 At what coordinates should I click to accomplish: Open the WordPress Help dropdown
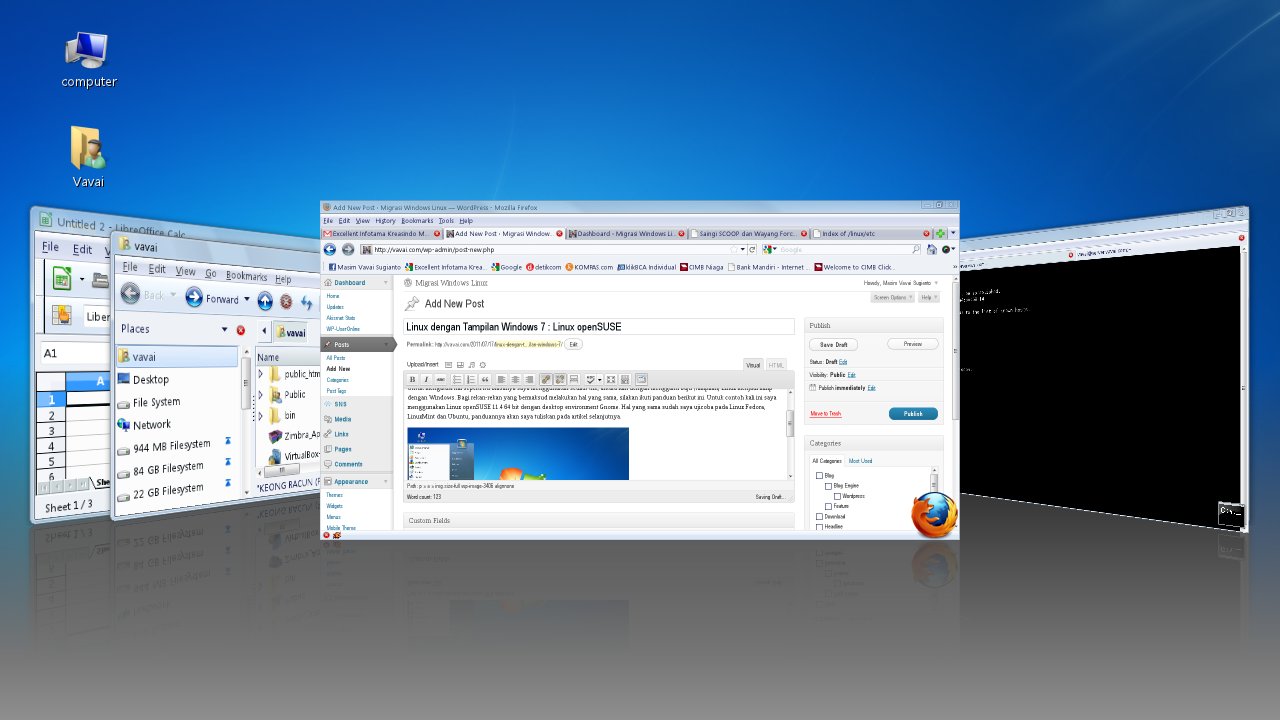928,297
